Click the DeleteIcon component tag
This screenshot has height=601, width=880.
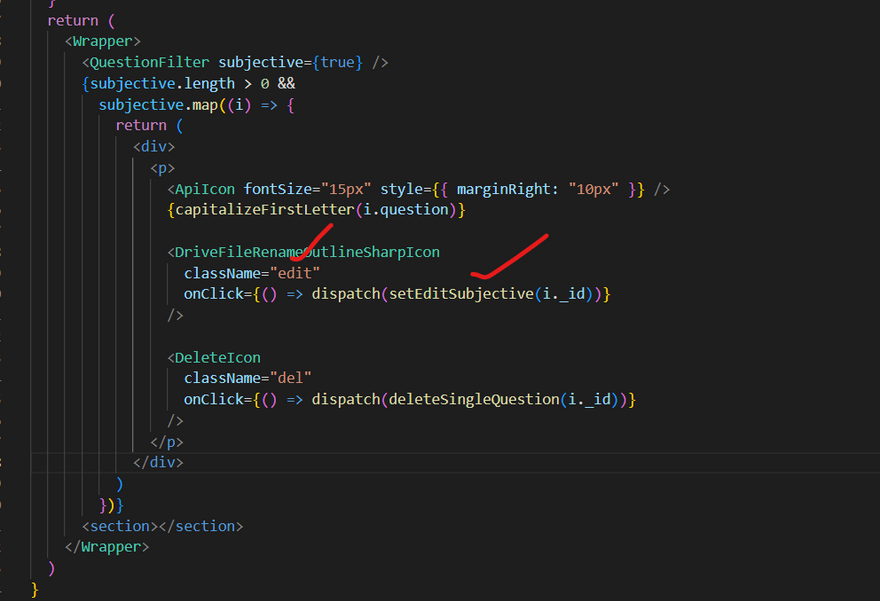click(218, 357)
